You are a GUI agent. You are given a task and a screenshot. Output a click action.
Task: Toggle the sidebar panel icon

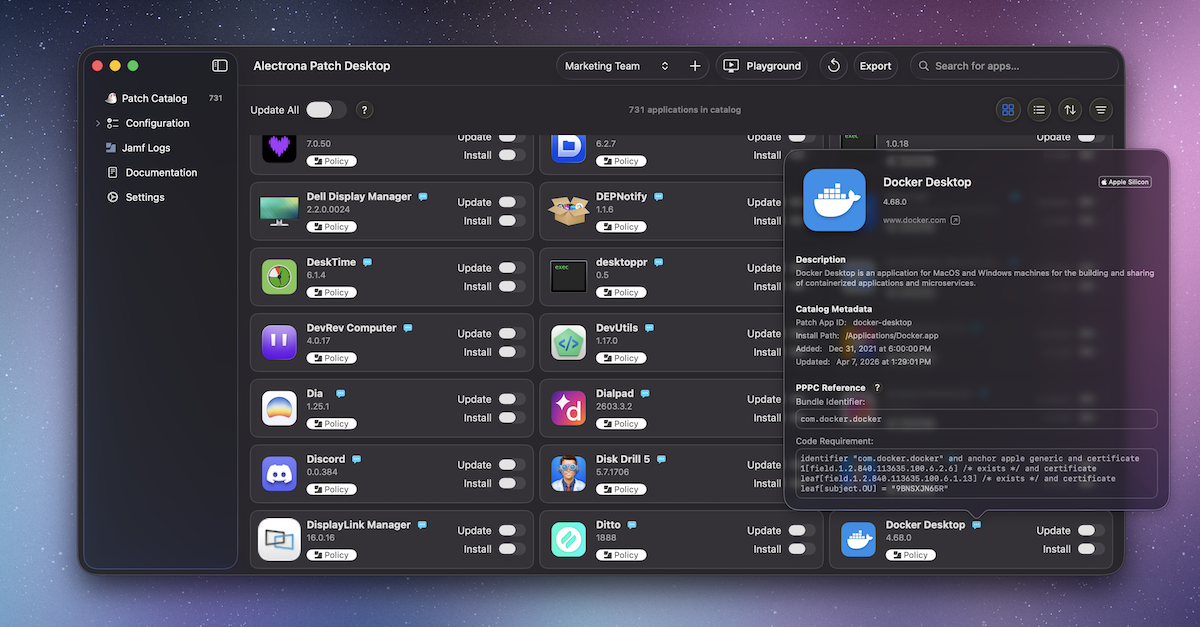220,65
